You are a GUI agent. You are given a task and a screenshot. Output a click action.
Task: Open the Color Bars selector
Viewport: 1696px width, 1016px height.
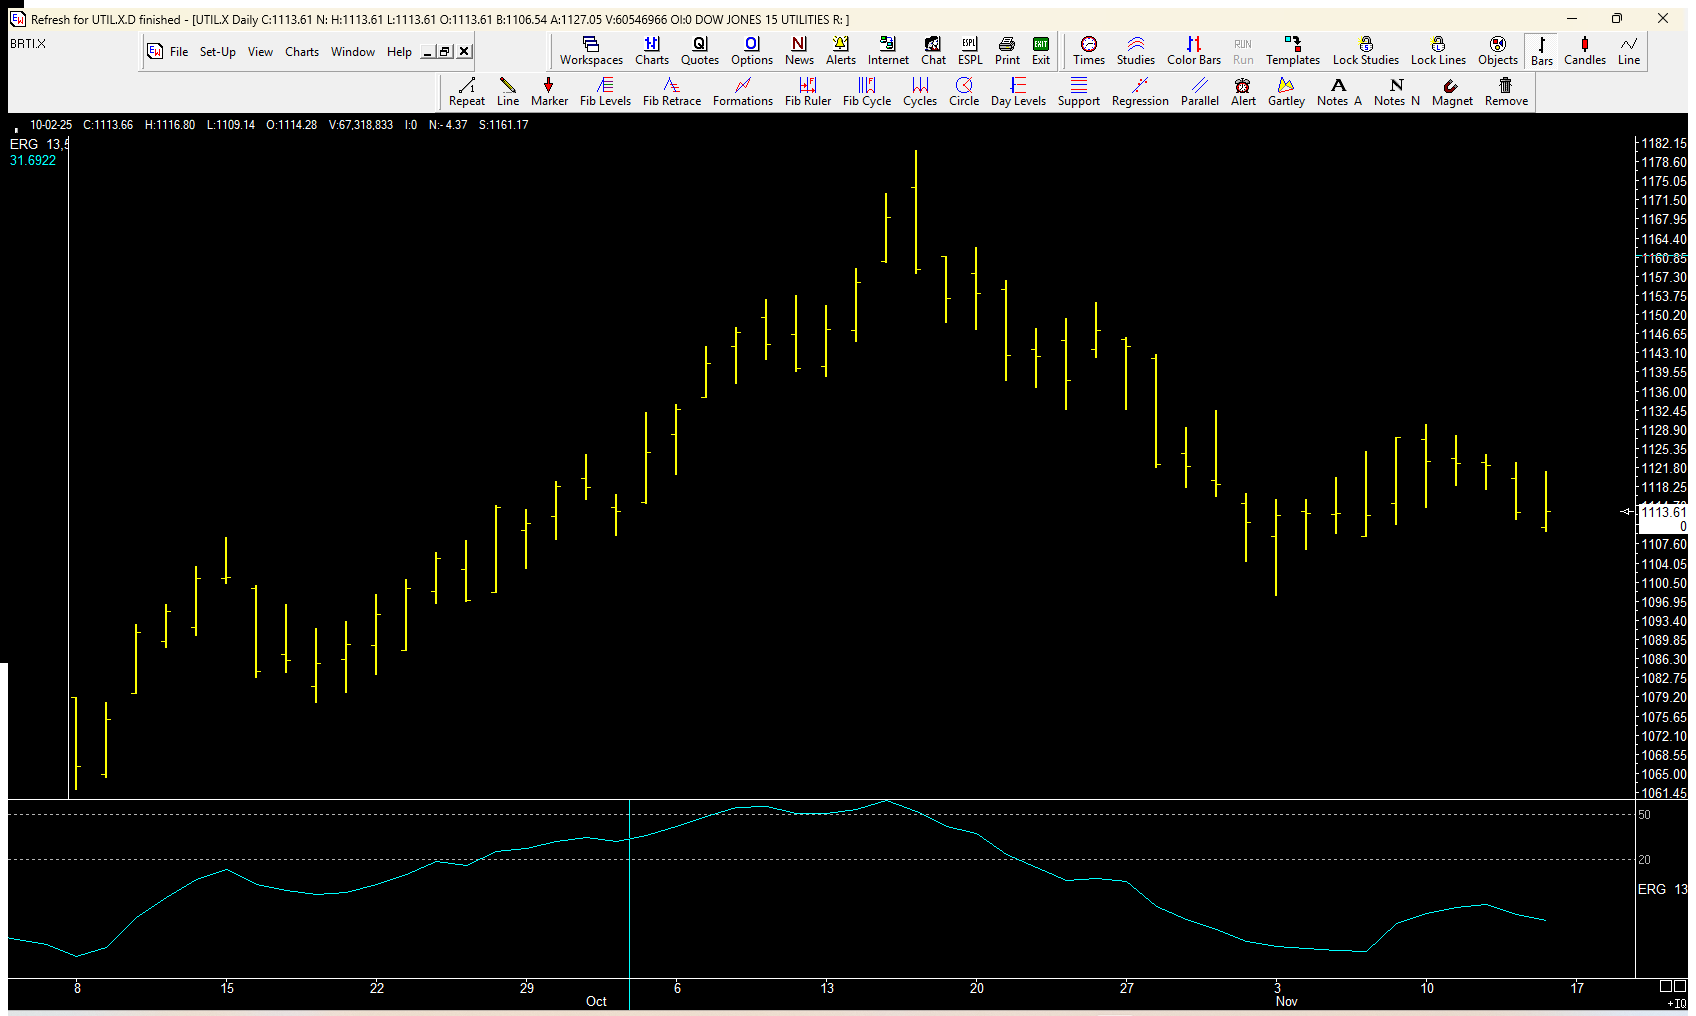(1193, 50)
